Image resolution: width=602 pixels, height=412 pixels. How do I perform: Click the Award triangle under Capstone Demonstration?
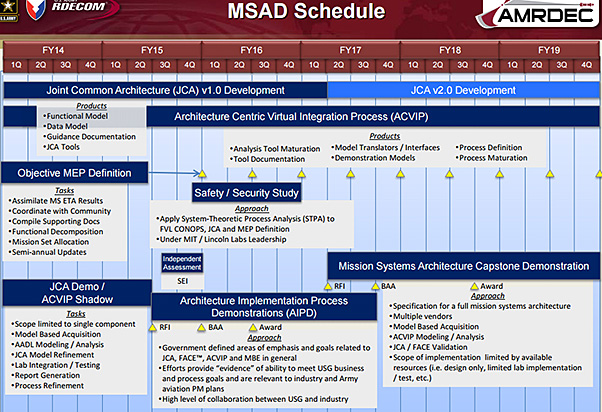point(474,286)
